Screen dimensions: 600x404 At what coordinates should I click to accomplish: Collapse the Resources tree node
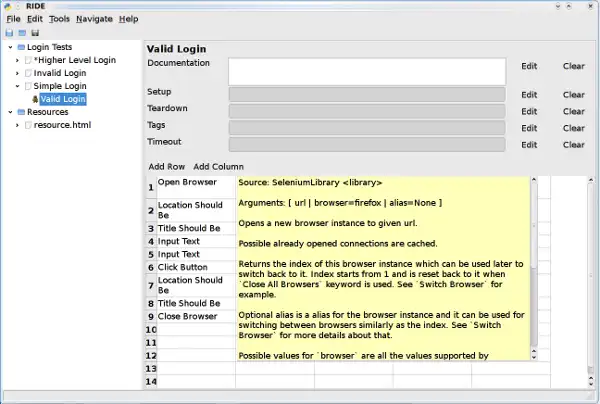pos(10,112)
